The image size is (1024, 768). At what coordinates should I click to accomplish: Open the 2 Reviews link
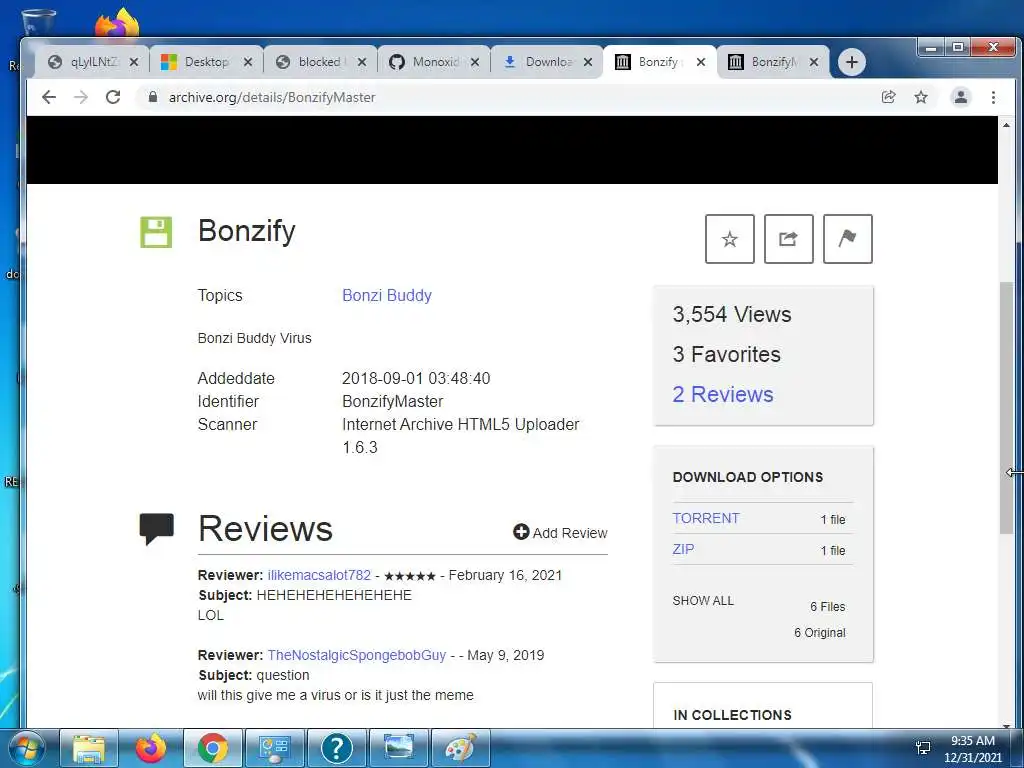[723, 394]
